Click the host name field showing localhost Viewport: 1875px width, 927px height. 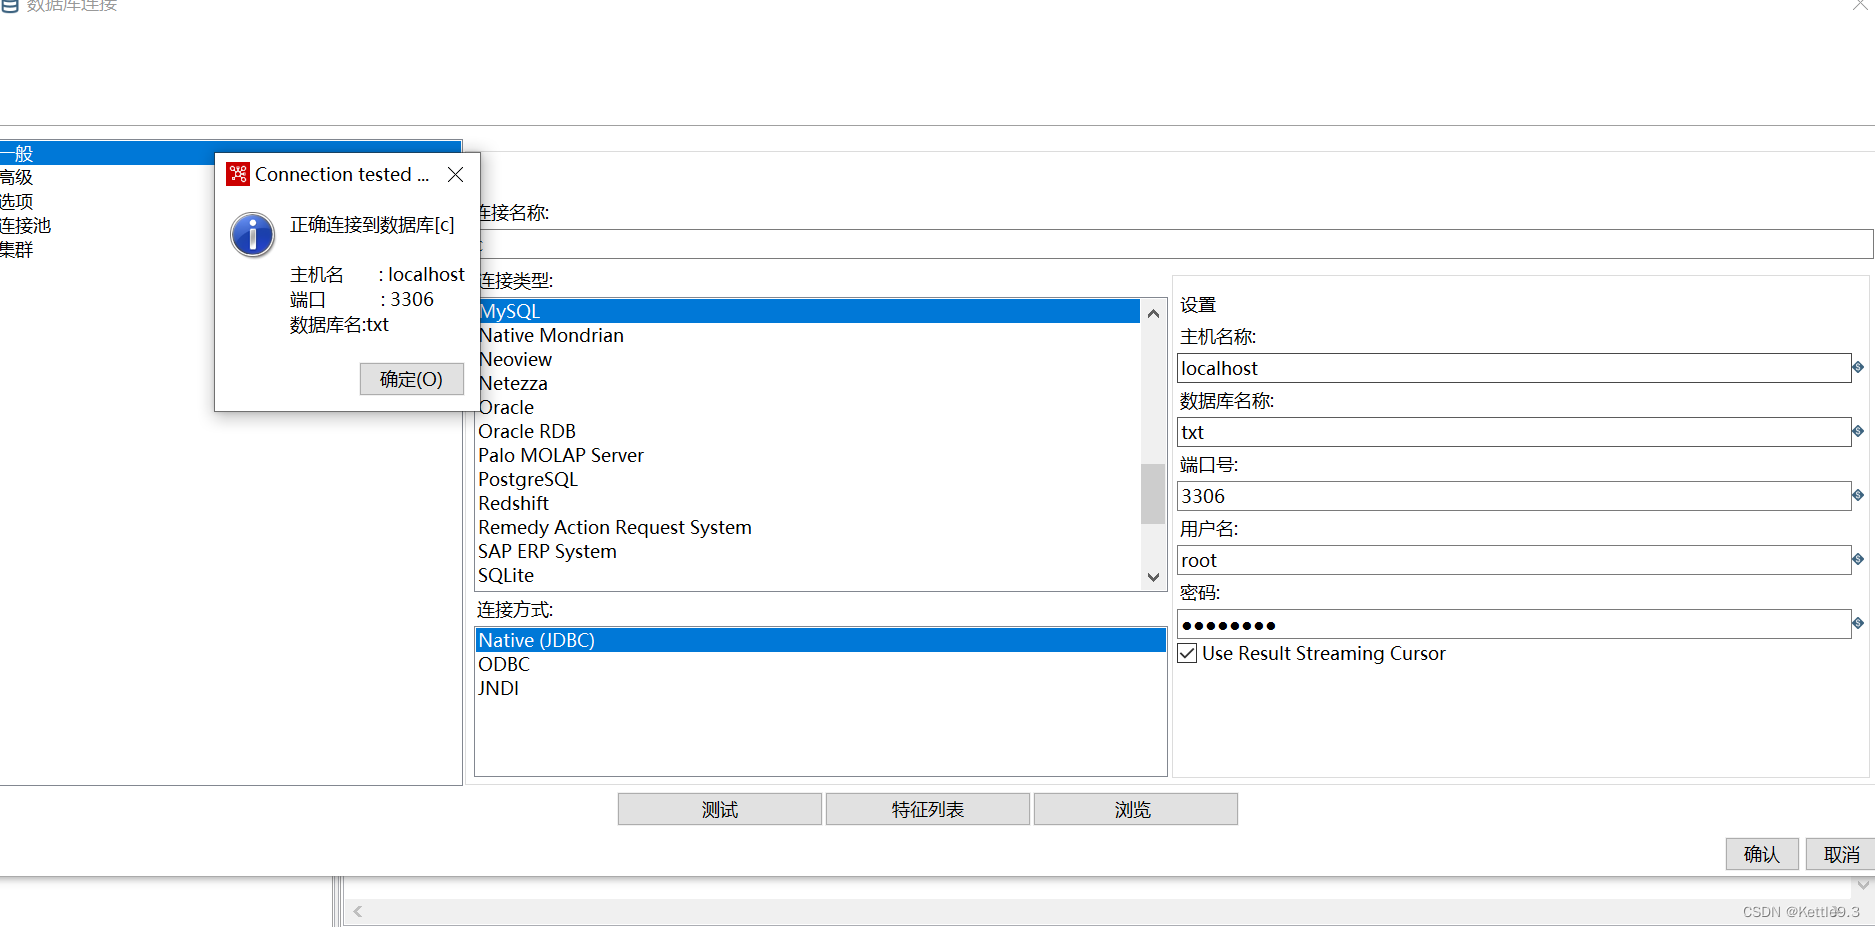(x=1514, y=368)
